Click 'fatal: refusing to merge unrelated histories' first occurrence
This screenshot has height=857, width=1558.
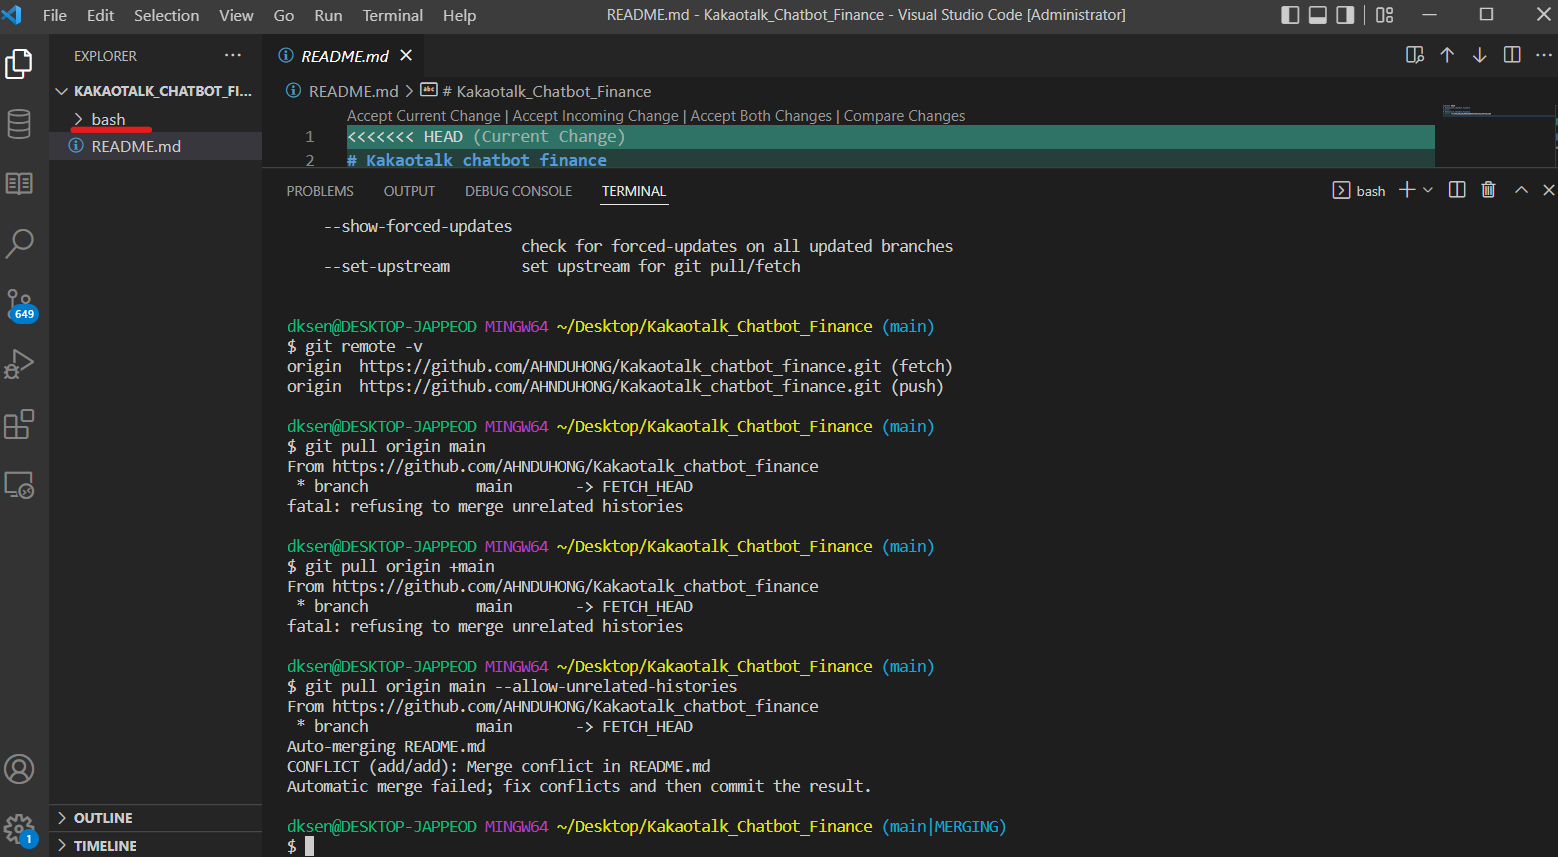tap(485, 506)
